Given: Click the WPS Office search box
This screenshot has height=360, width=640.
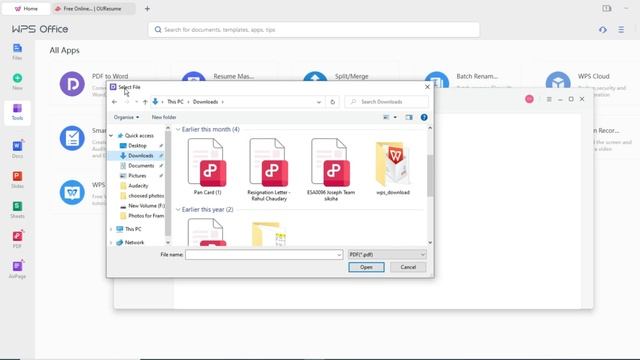Looking at the screenshot, I should 314,30.
